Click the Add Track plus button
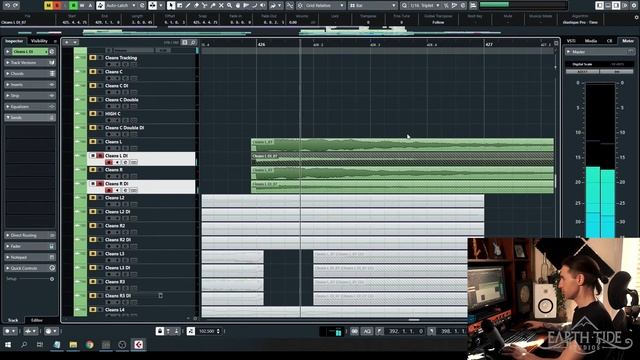The image size is (640, 360). pyautogui.click(x=67, y=42)
